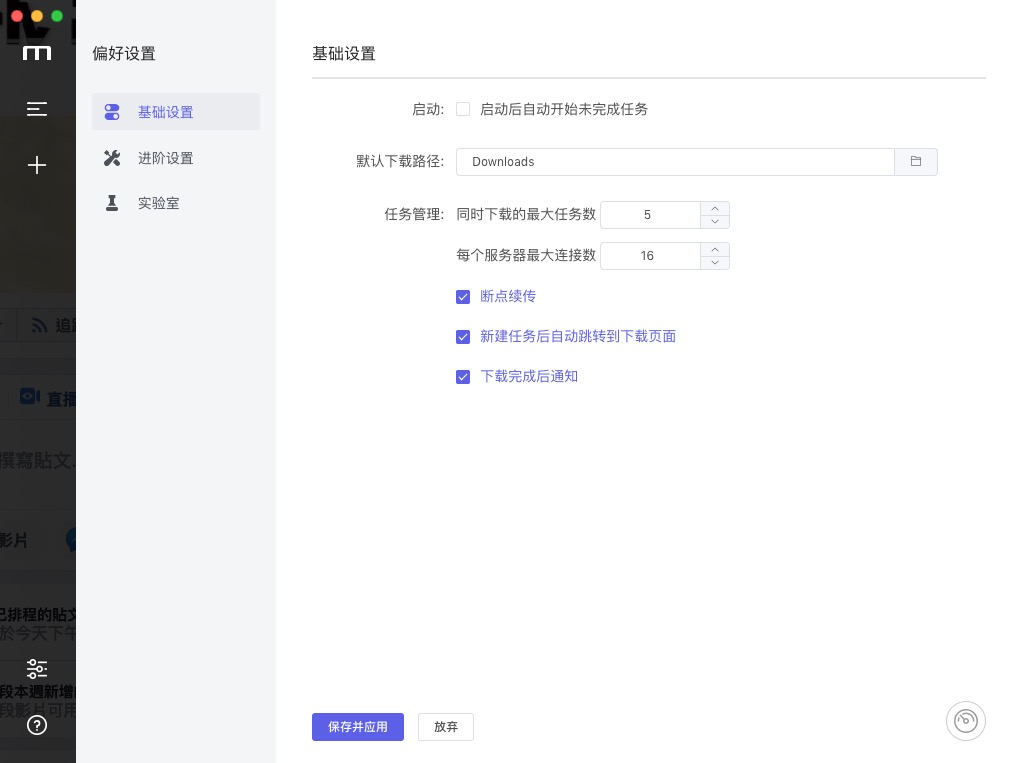Open the 进阶设置 section

165,158
